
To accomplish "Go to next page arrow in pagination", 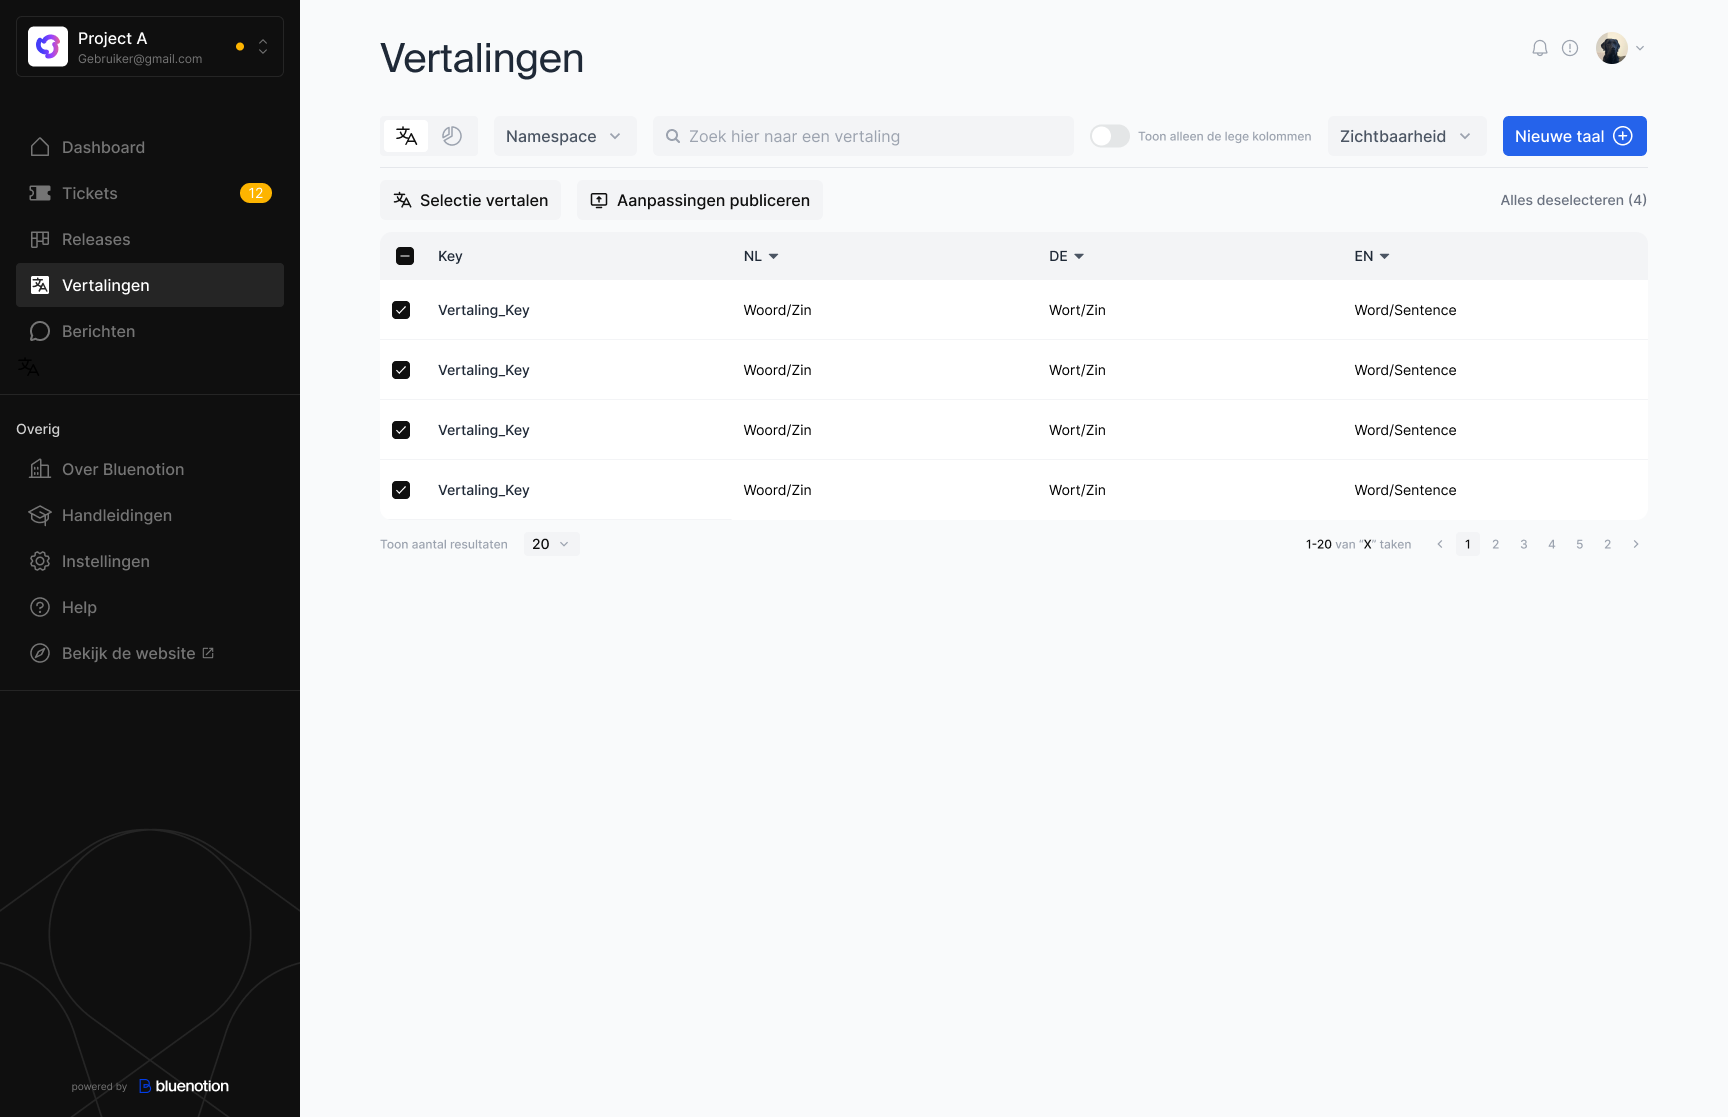I will click(x=1636, y=544).
